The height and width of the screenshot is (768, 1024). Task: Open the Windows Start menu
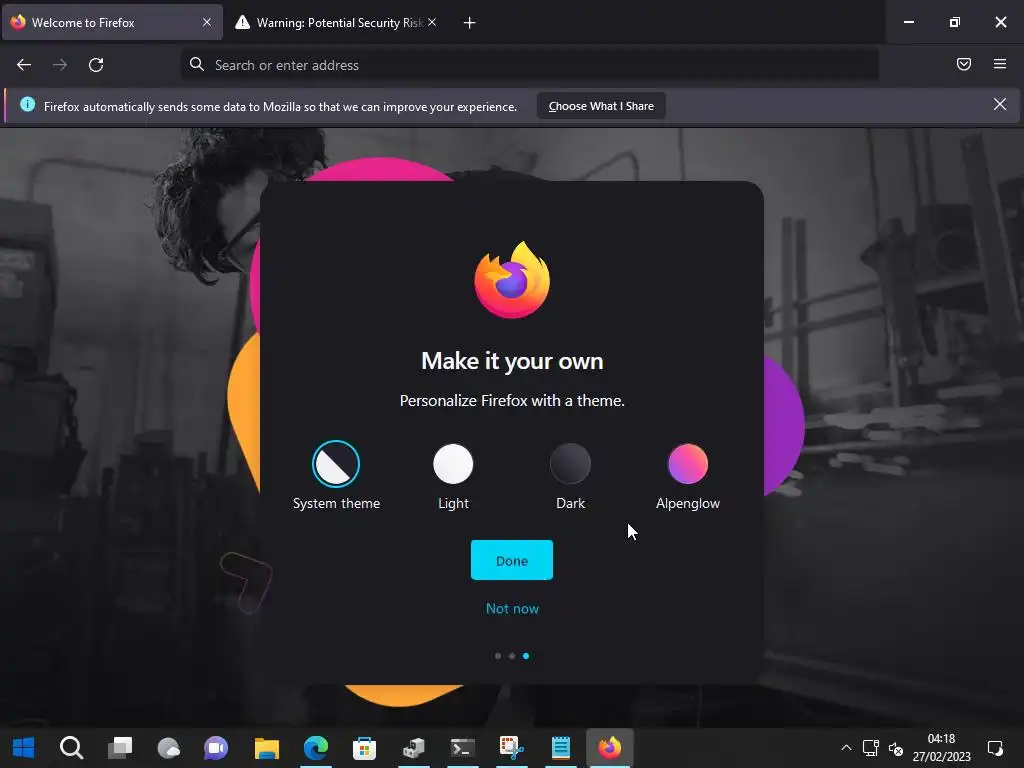pyautogui.click(x=24, y=748)
